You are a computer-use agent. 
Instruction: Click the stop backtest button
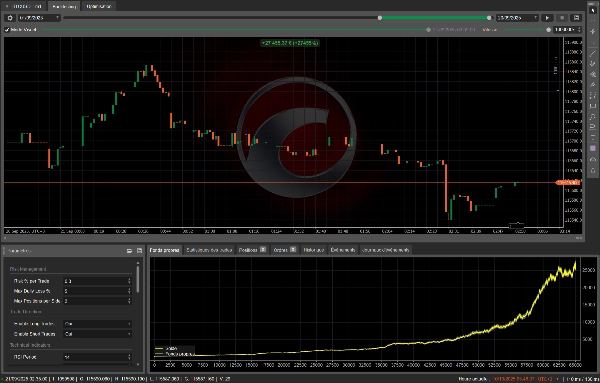tap(562, 18)
